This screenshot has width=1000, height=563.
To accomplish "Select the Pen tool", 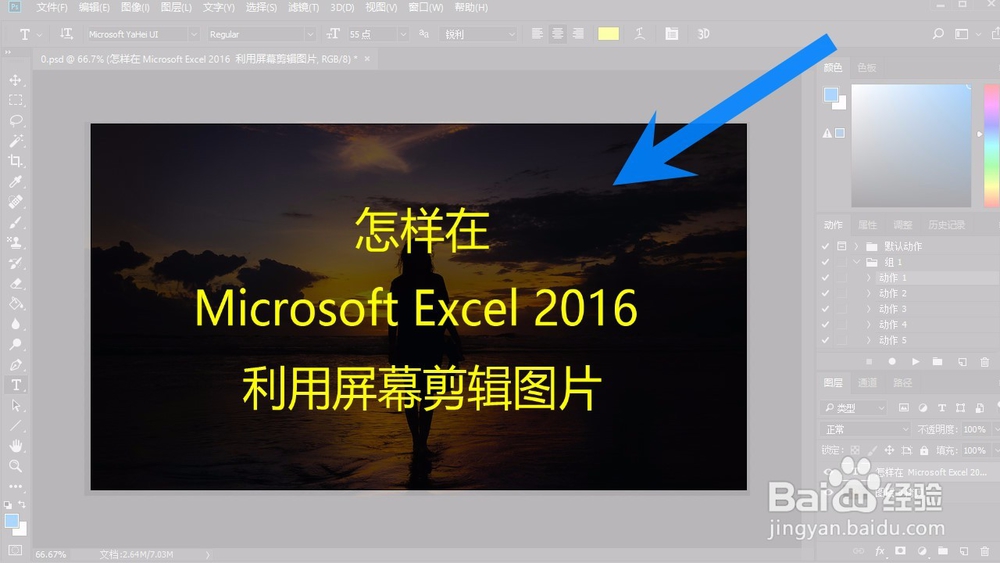I will pyautogui.click(x=15, y=365).
